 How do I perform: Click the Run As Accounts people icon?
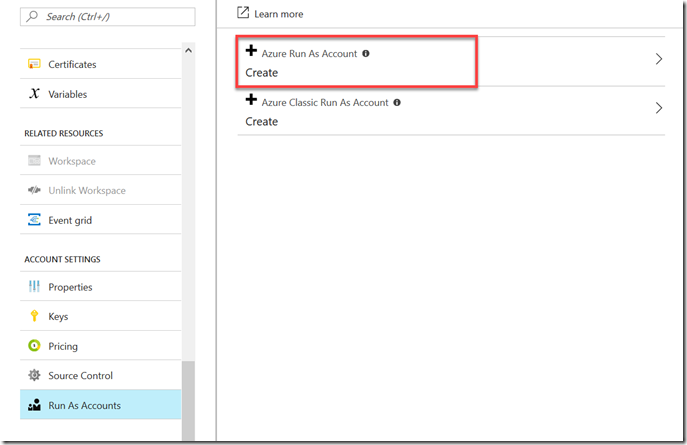[x=34, y=405]
